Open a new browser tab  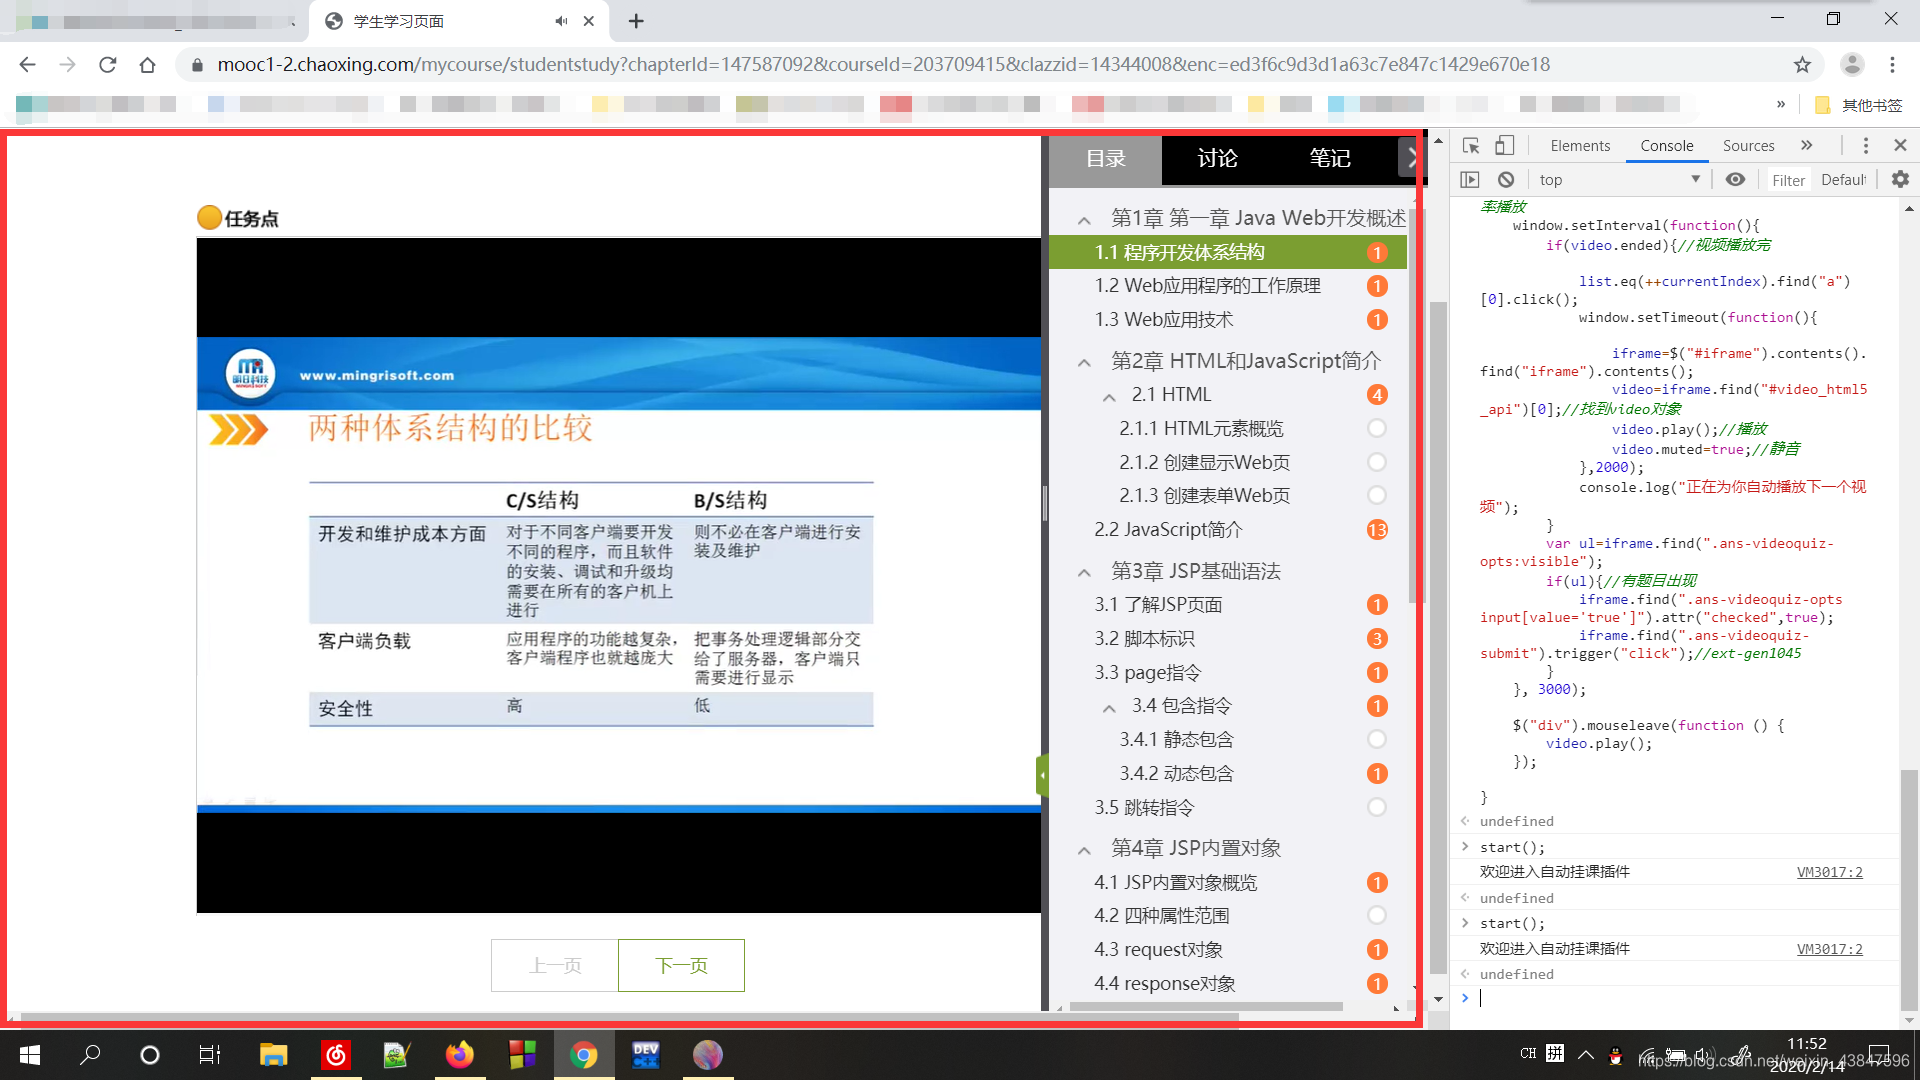click(636, 21)
